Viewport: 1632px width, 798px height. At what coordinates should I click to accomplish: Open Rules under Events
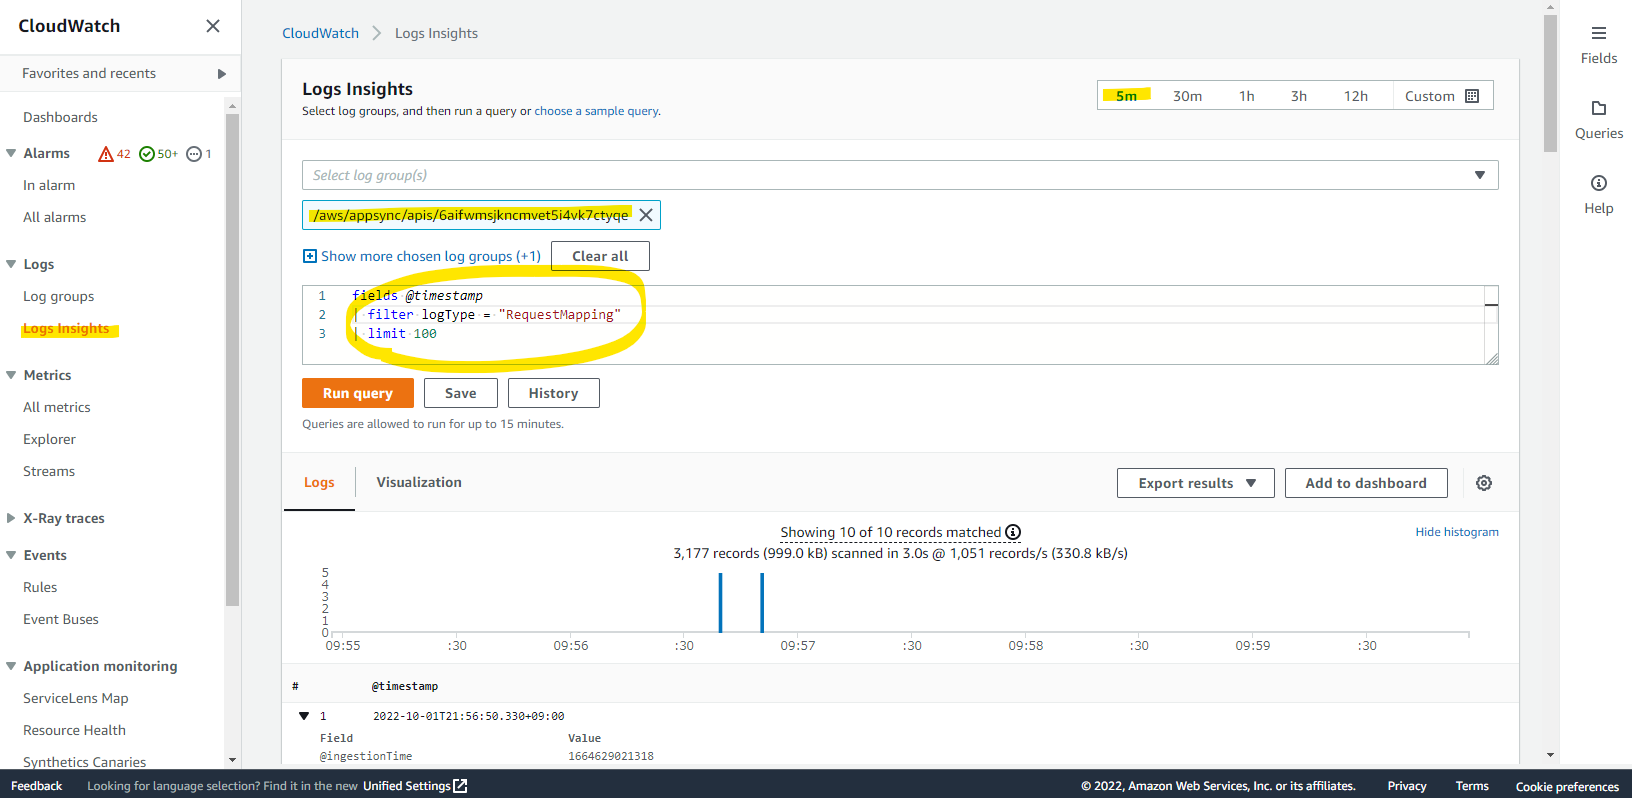point(40,587)
